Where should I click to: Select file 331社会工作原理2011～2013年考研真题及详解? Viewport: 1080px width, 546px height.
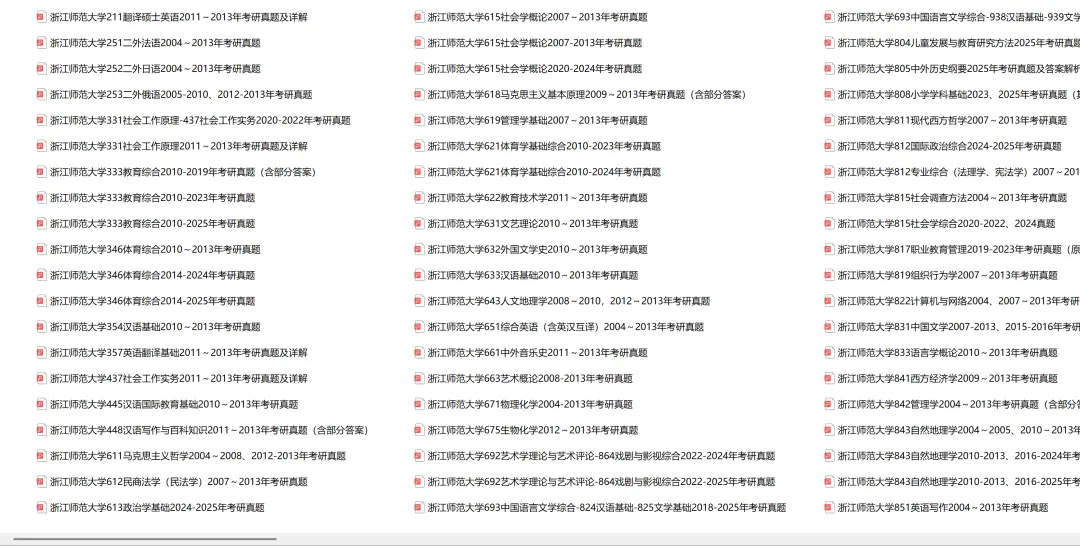[x=172, y=146]
